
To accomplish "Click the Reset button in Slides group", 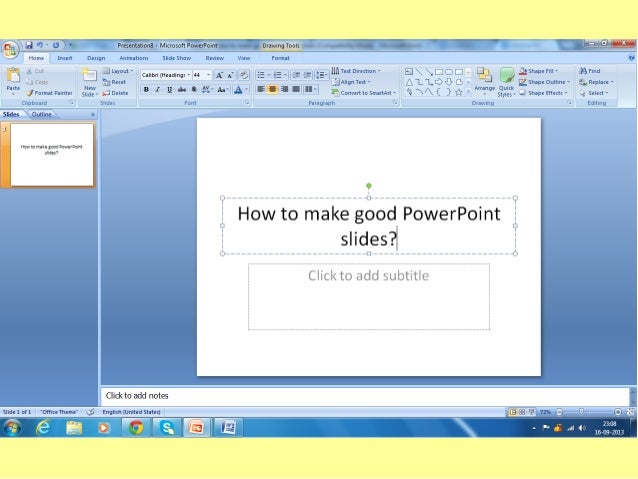I will 117,82.
